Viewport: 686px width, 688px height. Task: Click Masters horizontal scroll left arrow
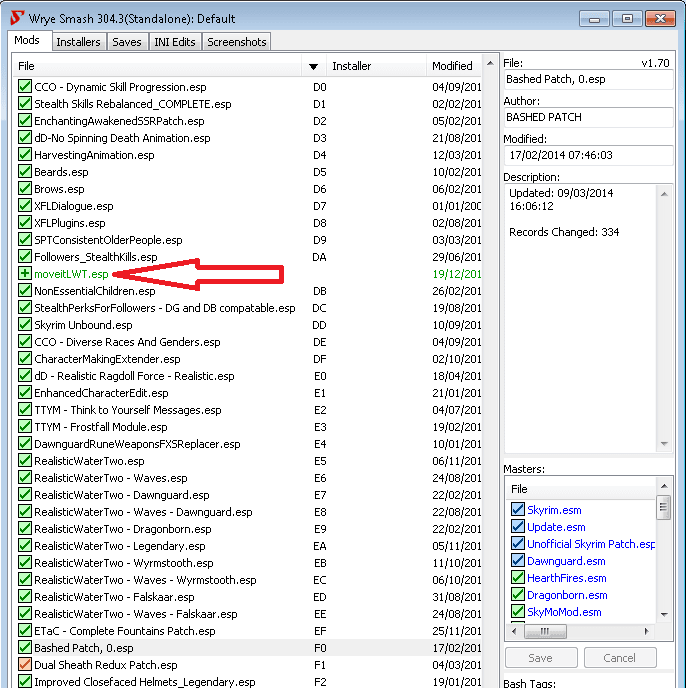(514, 631)
